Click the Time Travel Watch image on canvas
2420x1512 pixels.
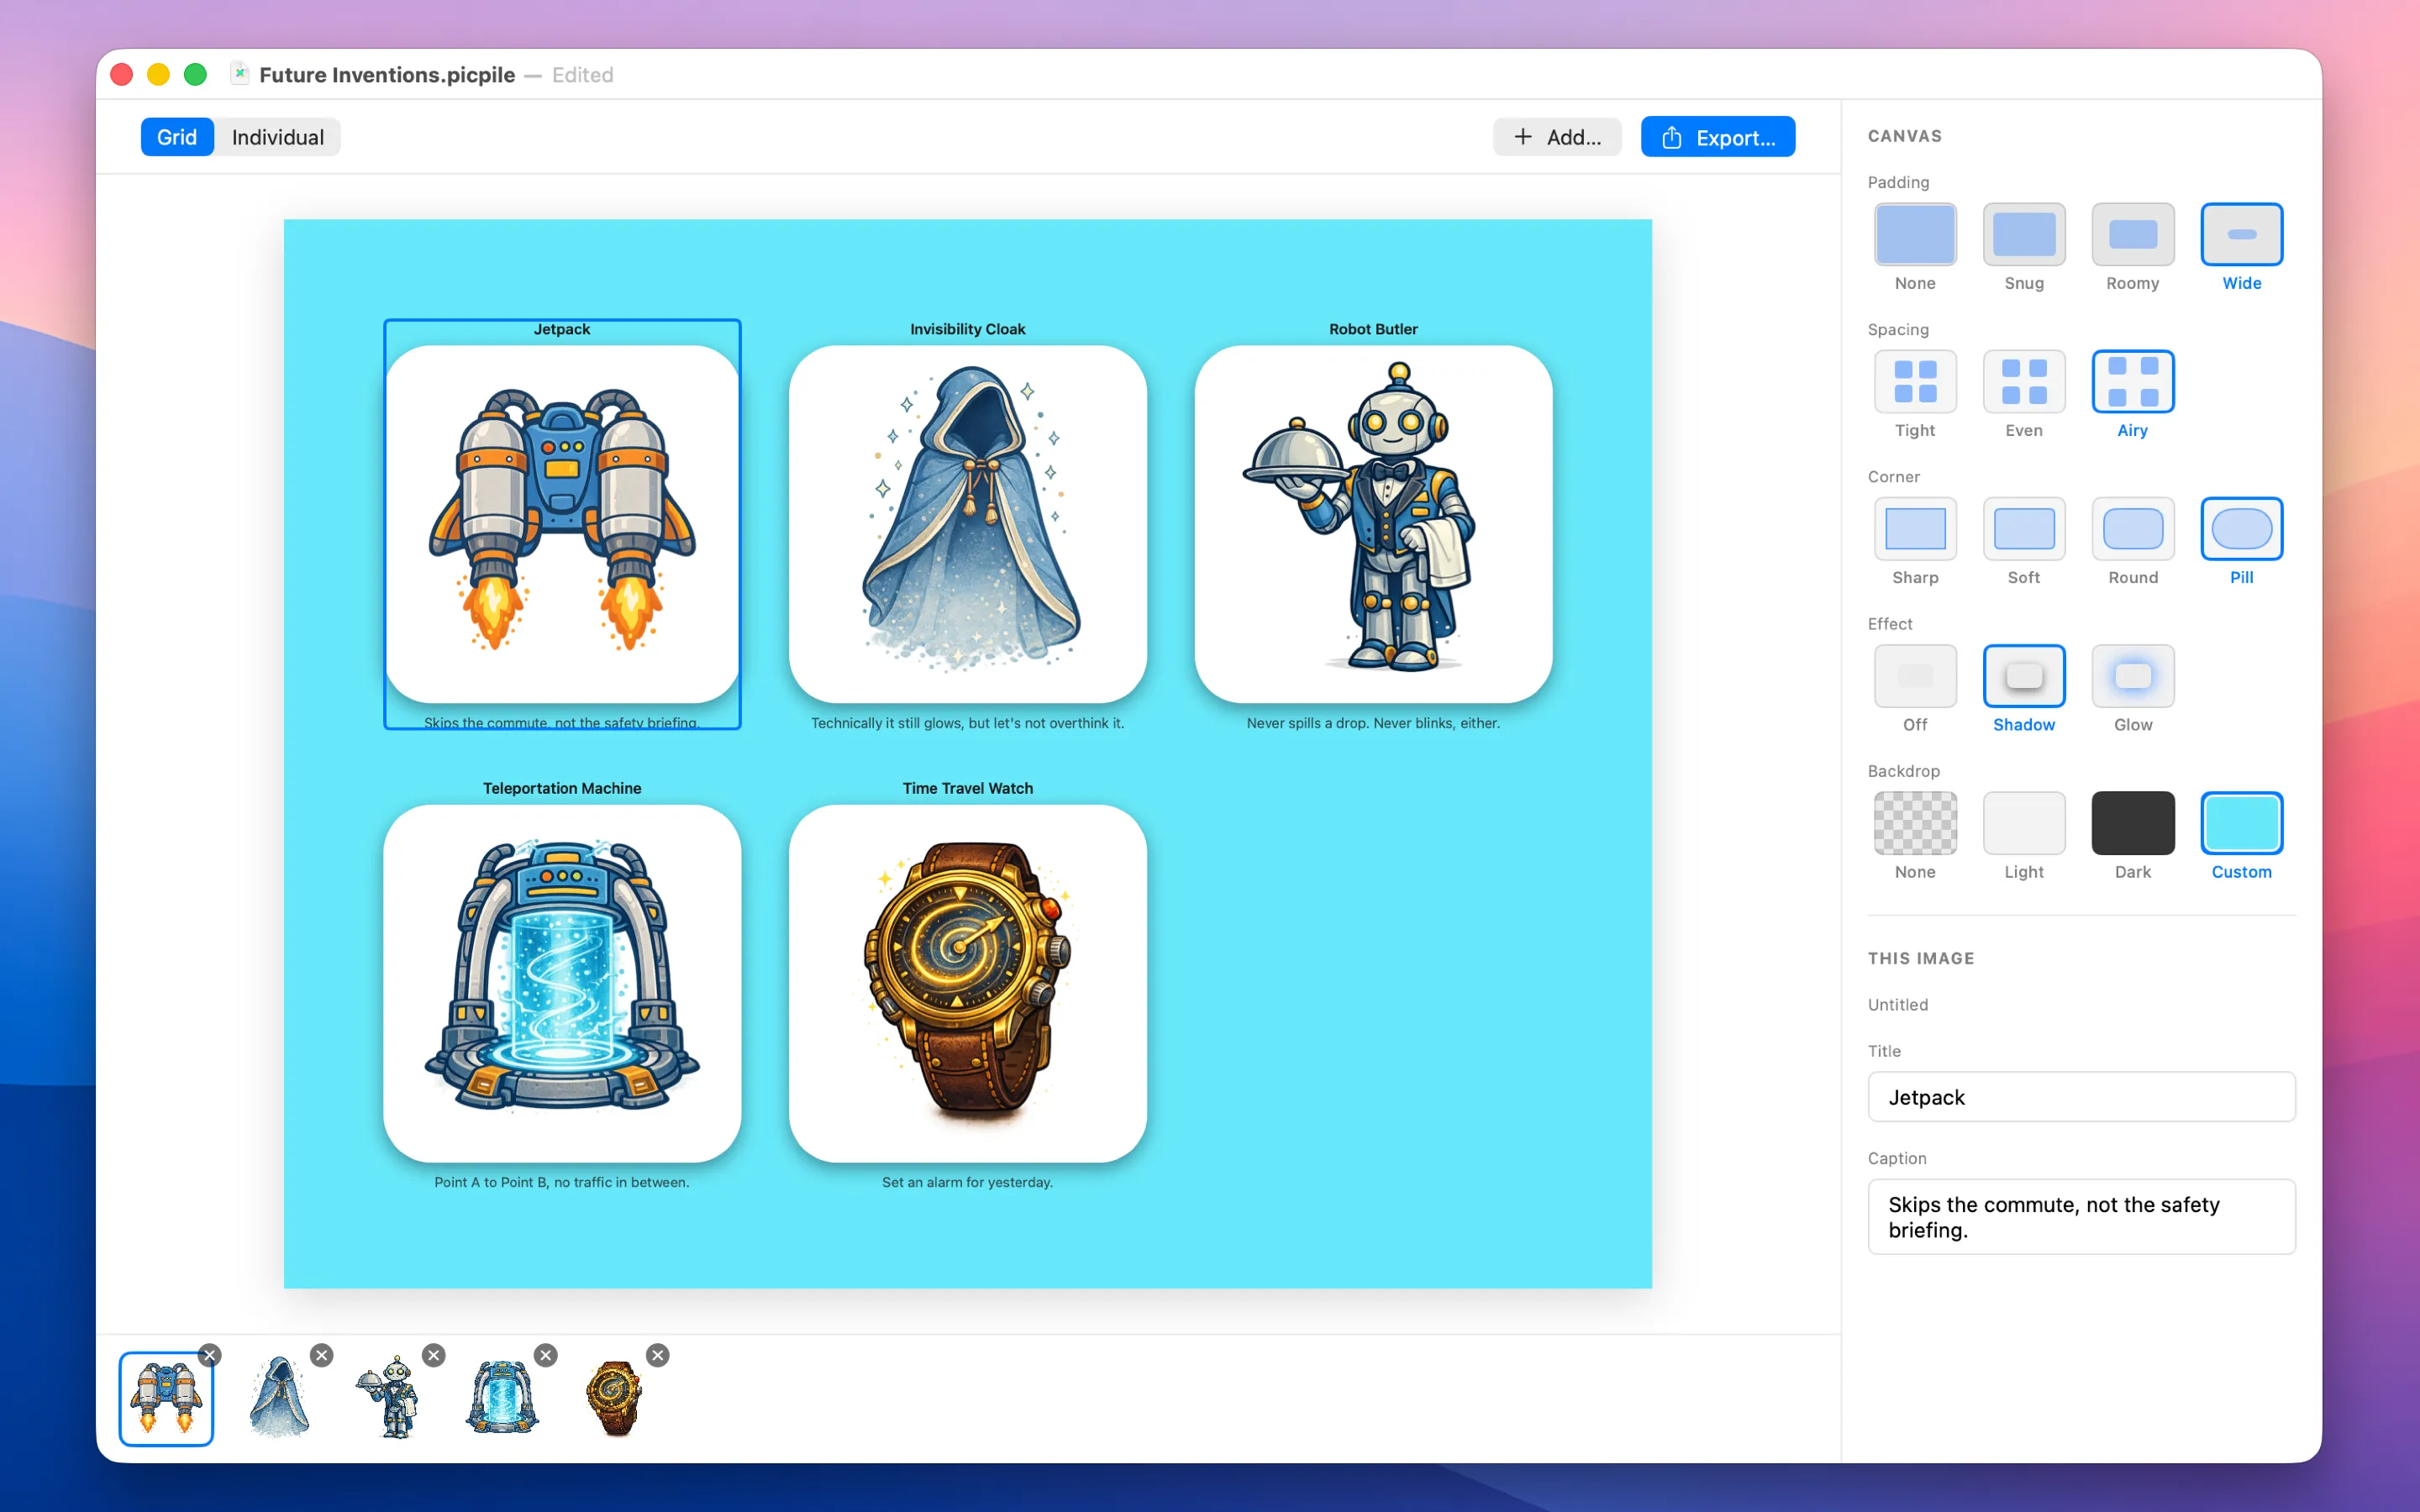[967, 983]
